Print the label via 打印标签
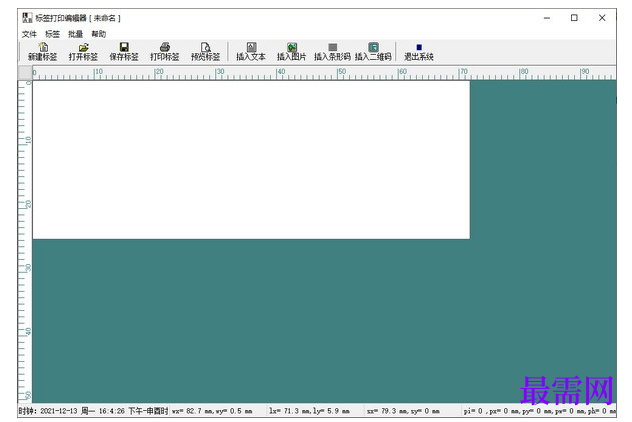The height and width of the screenshot is (422, 632). pyautogui.click(x=165, y=52)
